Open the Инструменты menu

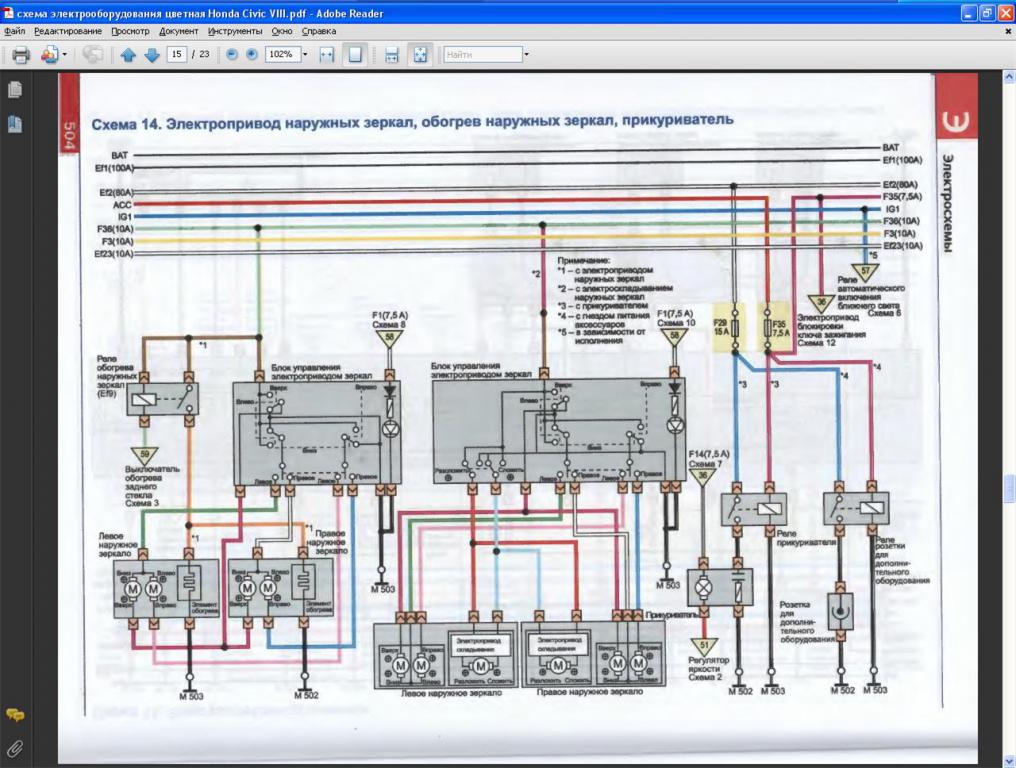pos(235,31)
